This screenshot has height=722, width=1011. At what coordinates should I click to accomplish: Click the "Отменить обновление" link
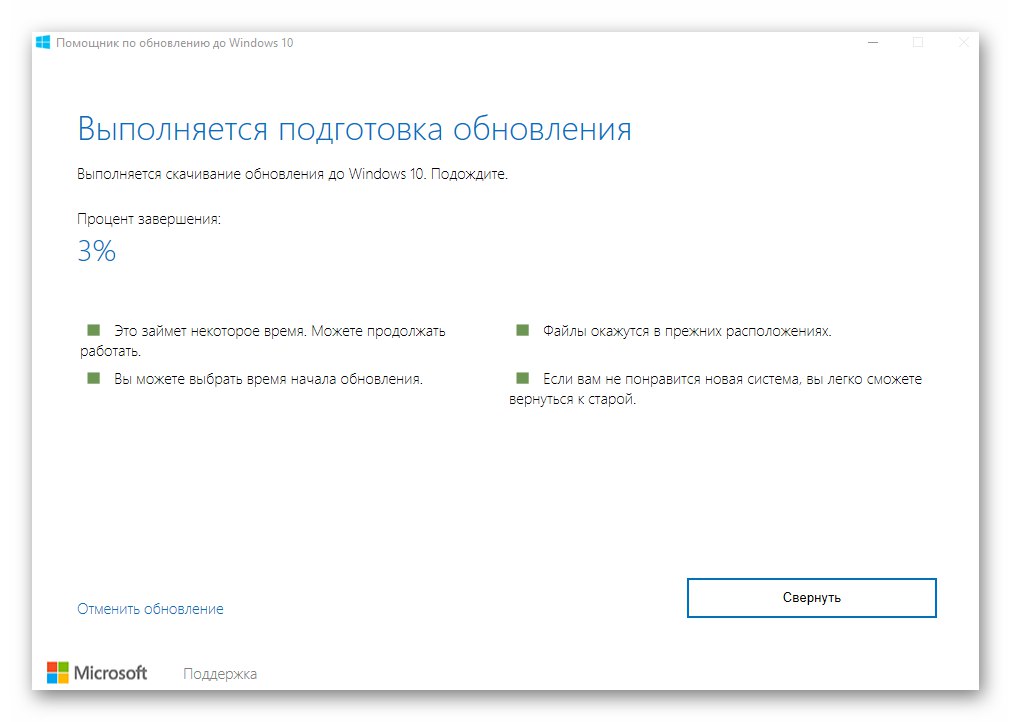pyautogui.click(x=150, y=608)
